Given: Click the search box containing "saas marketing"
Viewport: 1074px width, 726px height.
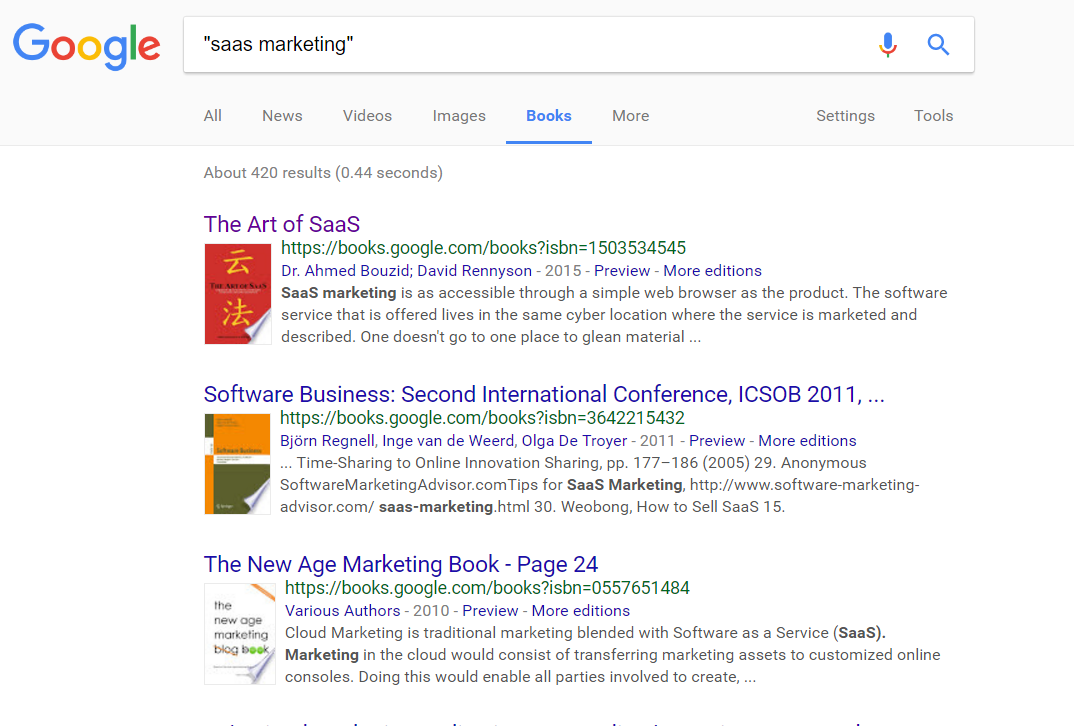Looking at the screenshot, I should pos(579,45).
